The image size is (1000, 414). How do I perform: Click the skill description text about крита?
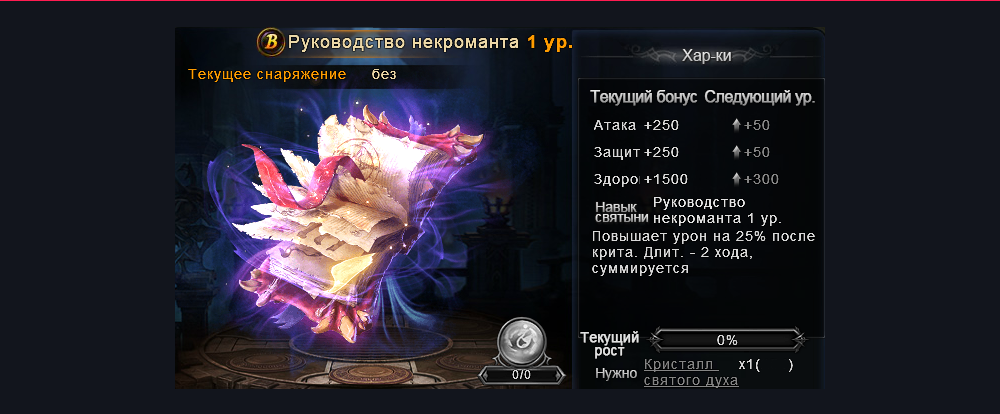click(703, 253)
